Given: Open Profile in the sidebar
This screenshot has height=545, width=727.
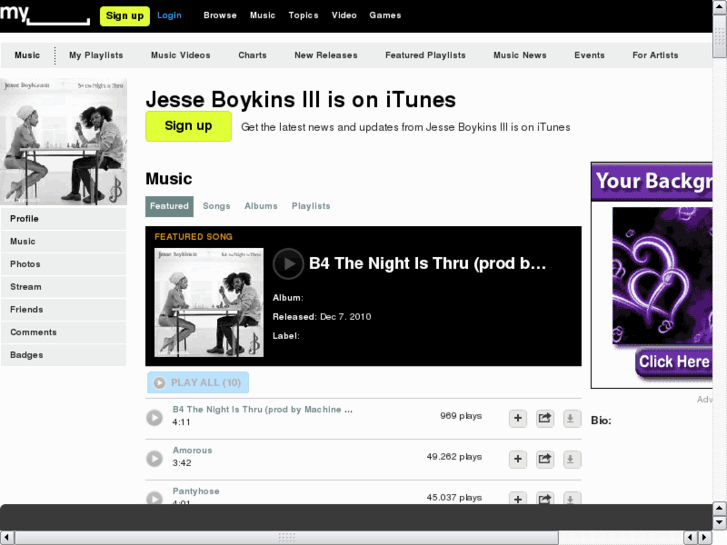Looking at the screenshot, I should click(64, 219).
